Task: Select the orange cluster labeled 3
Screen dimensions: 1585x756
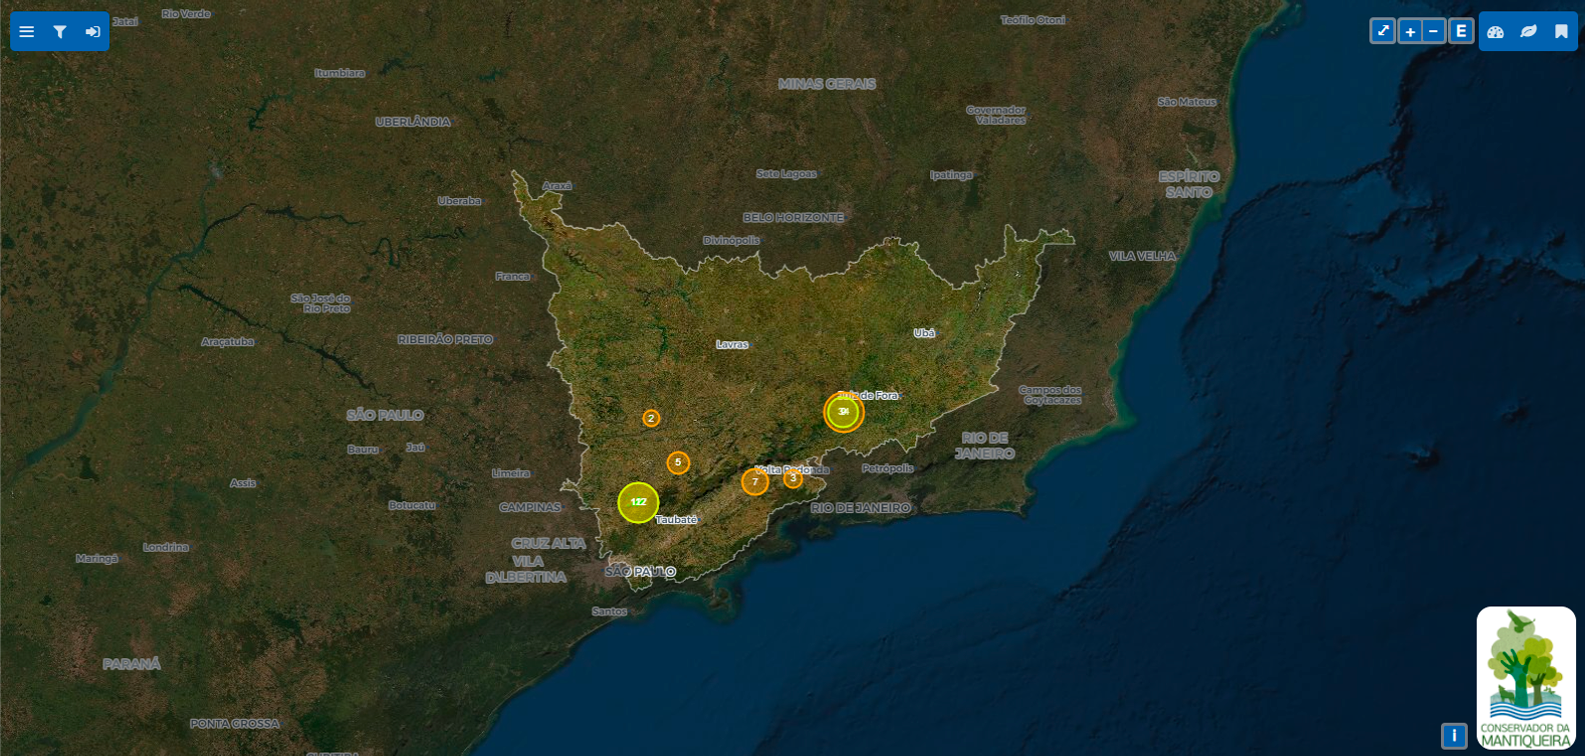Action: tap(793, 478)
